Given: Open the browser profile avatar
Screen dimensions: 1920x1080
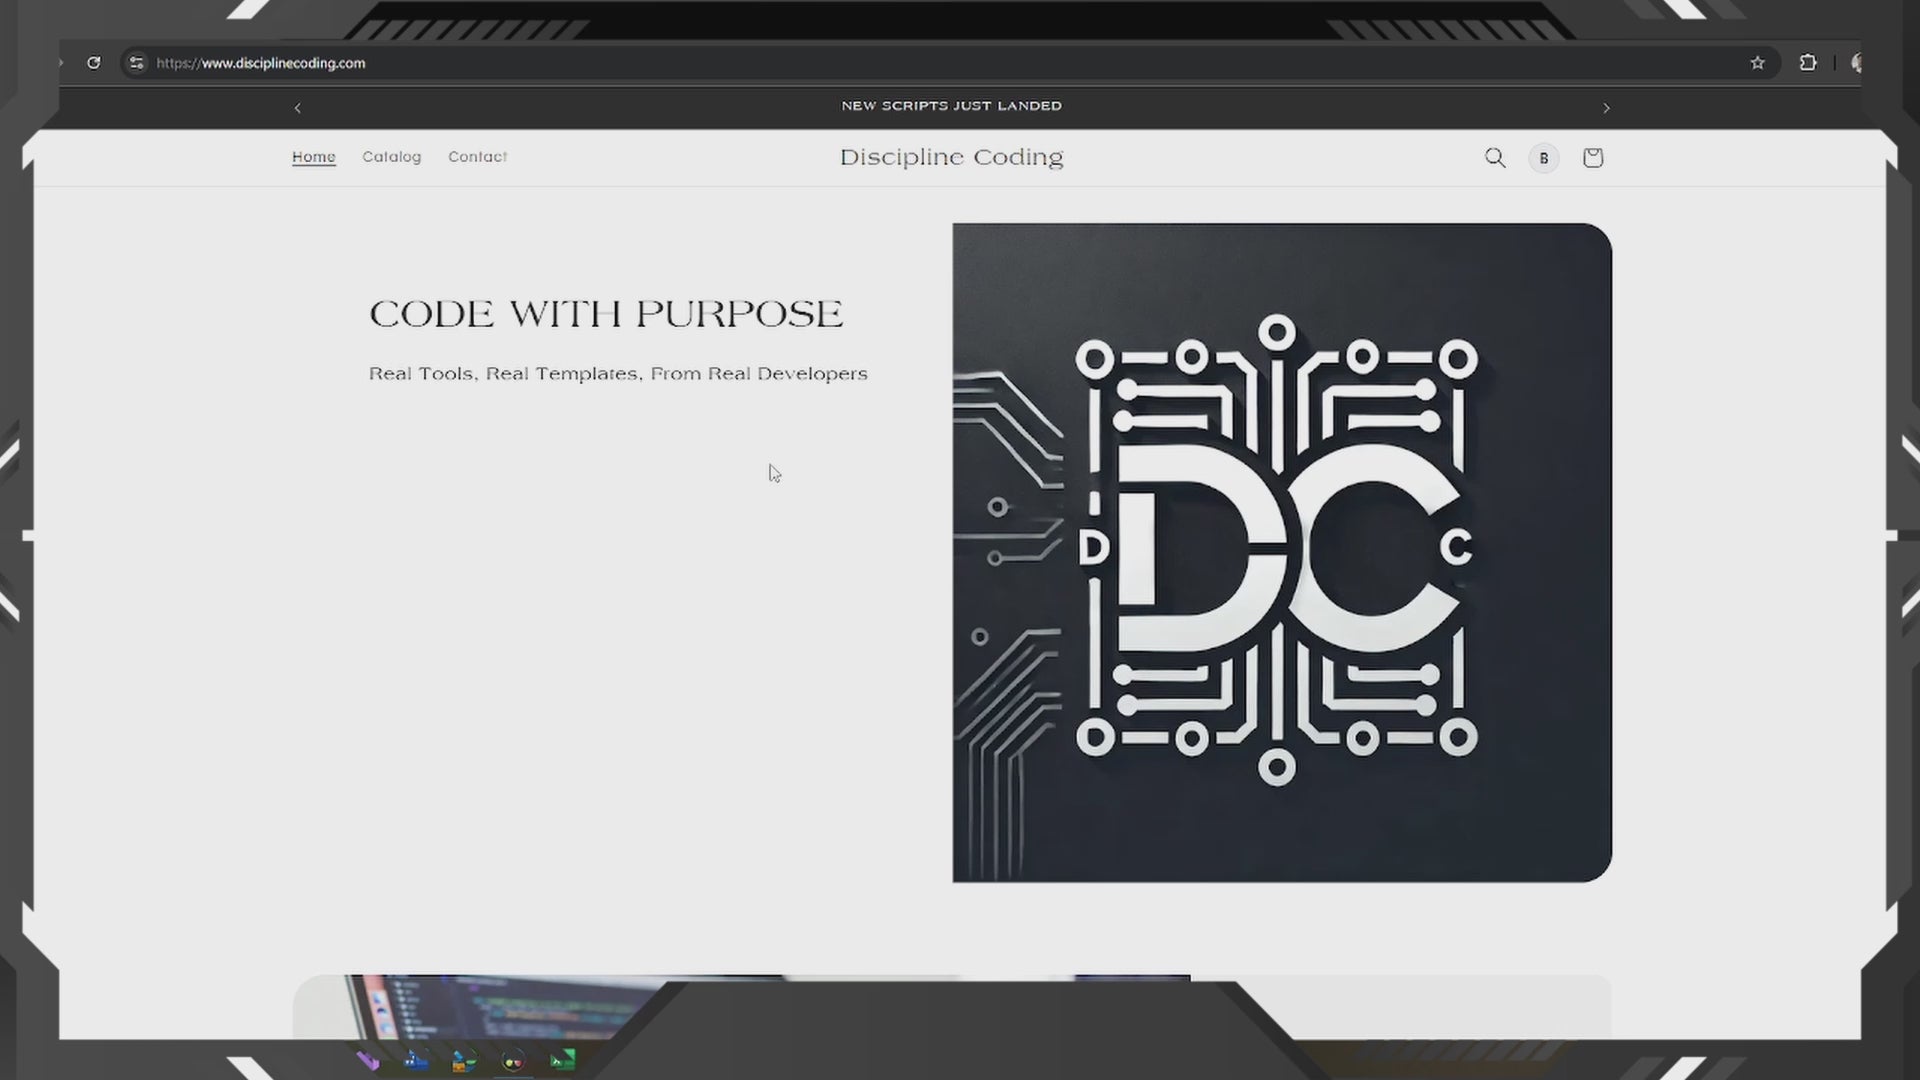Looking at the screenshot, I should pos(1856,63).
